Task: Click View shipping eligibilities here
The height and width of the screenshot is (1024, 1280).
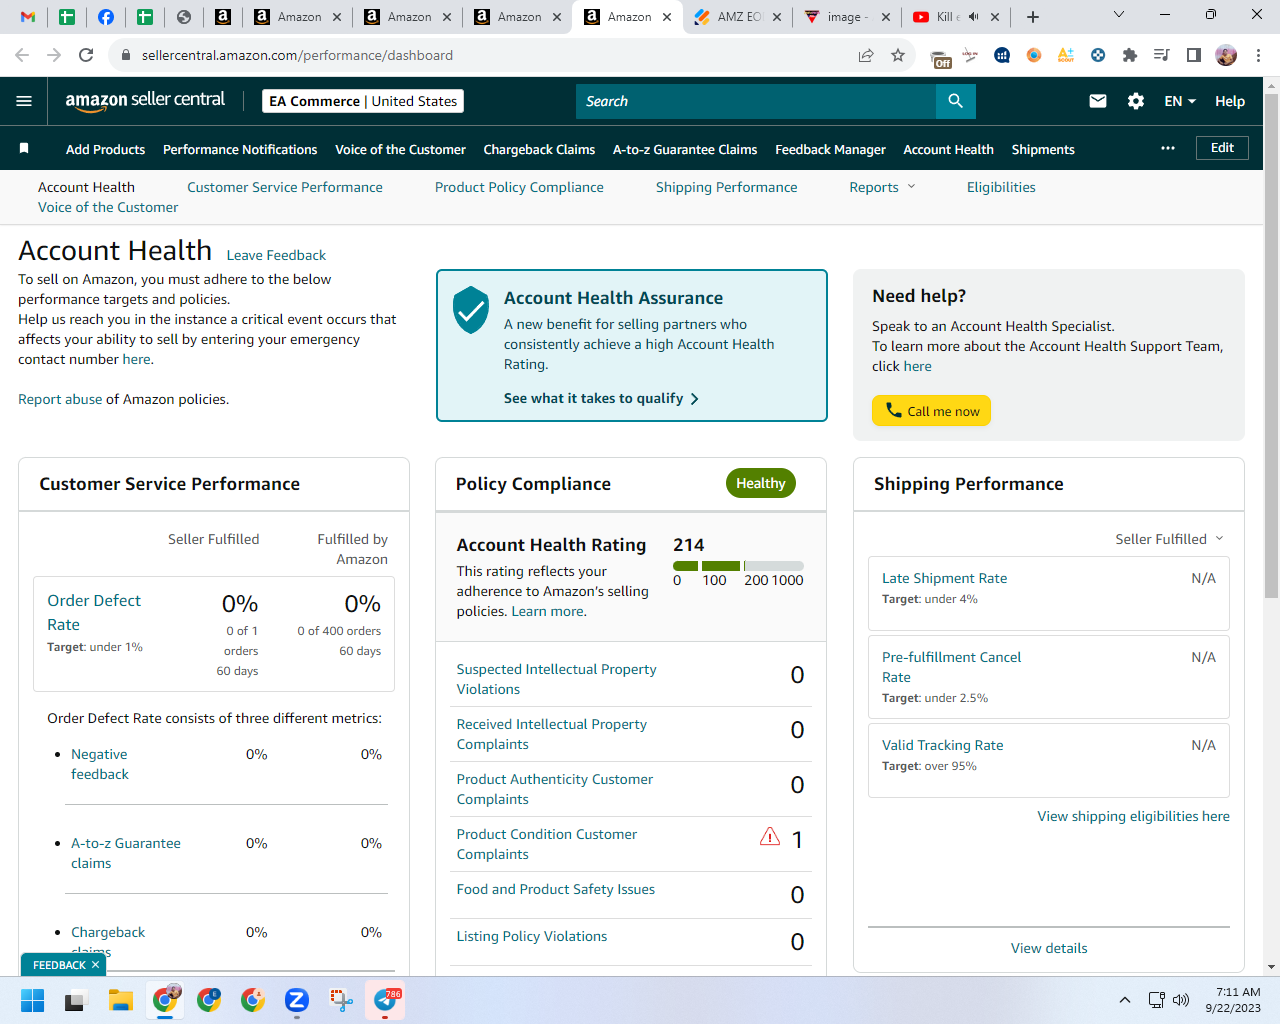Action: [x=1133, y=816]
